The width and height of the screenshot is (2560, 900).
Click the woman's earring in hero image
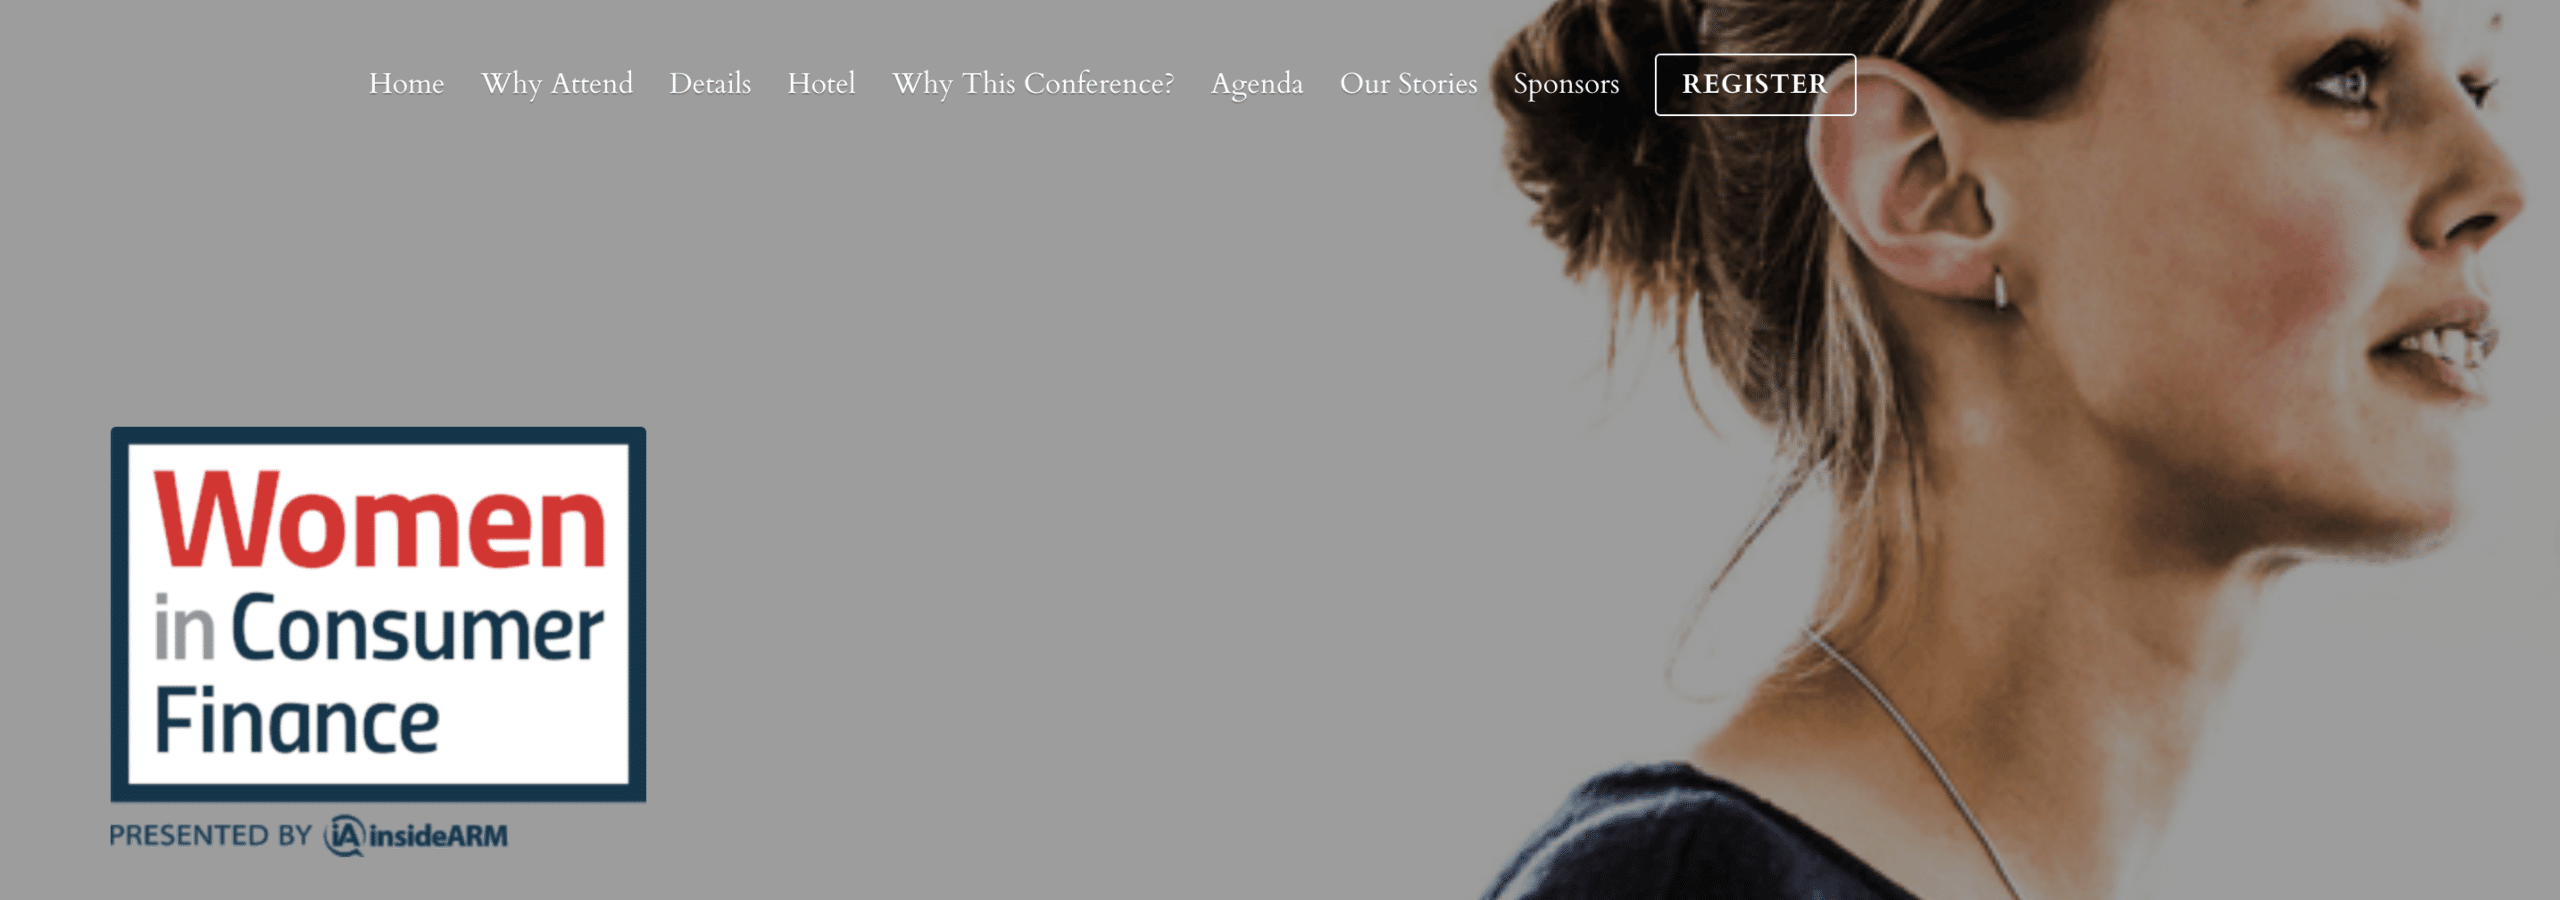coord(1999,289)
